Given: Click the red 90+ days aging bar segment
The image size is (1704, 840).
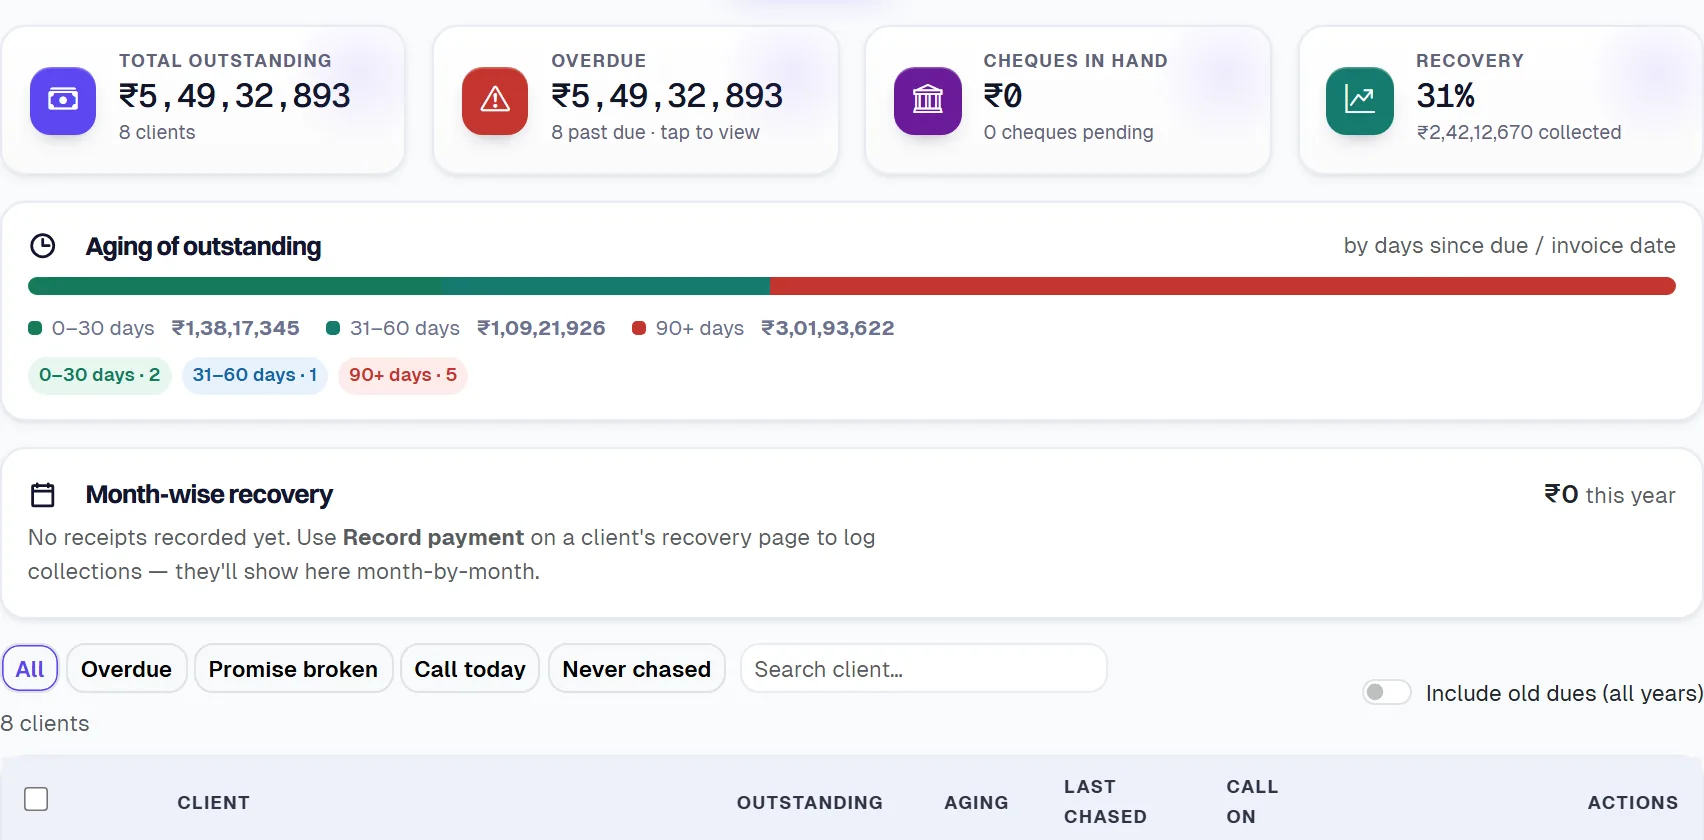Looking at the screenshot, I should (x=1222, y=286).
